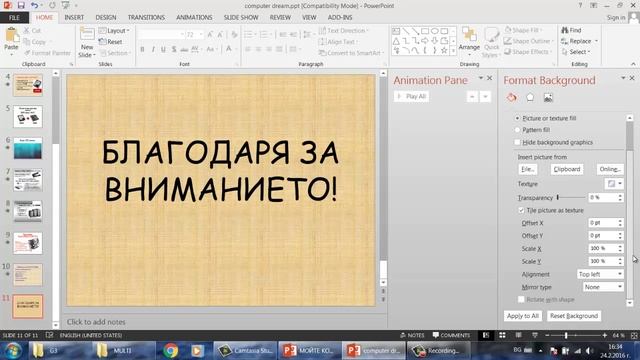The width and height of the screenshot is (640, 360).
Task: Check Hide background graphics
Action: 517,142
